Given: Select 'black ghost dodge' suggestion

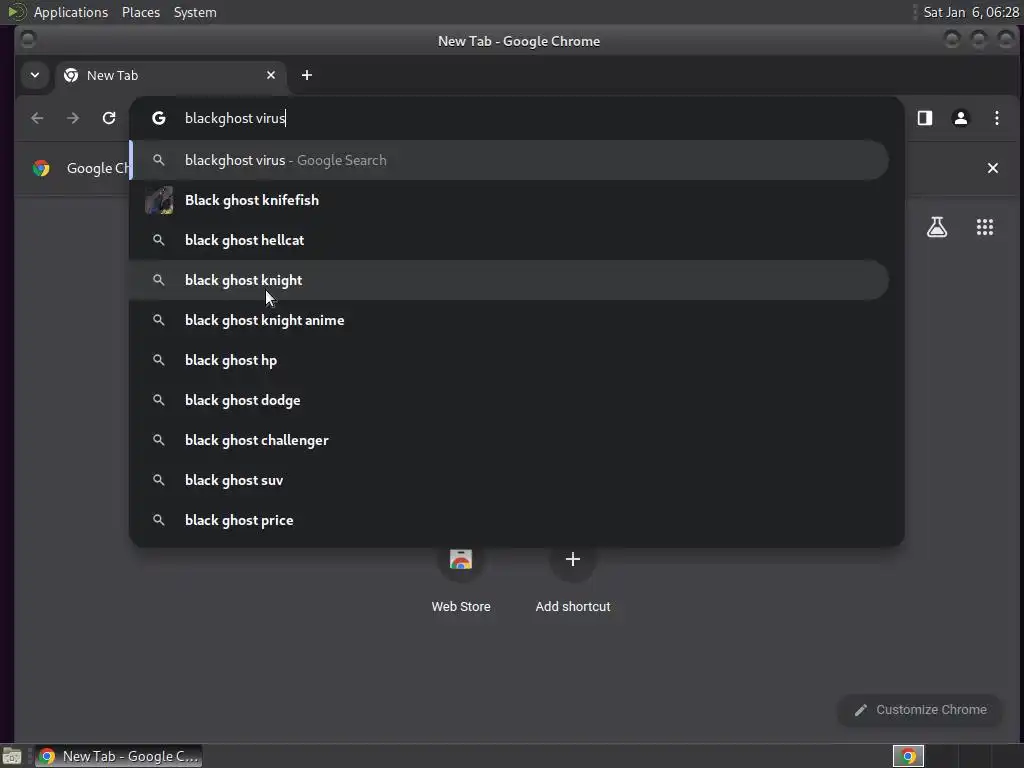Looking at the screenshot, I should (x=509, y=400).
